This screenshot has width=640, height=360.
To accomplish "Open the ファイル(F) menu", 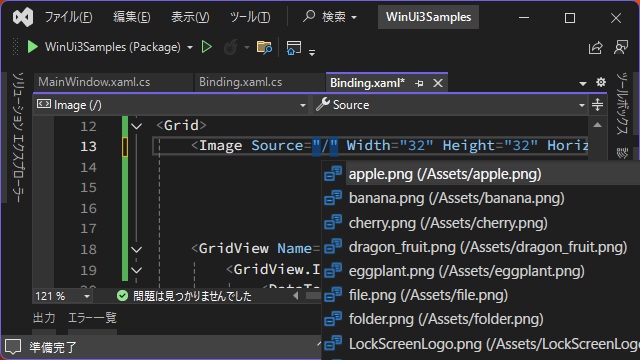I will click(68, 17).
